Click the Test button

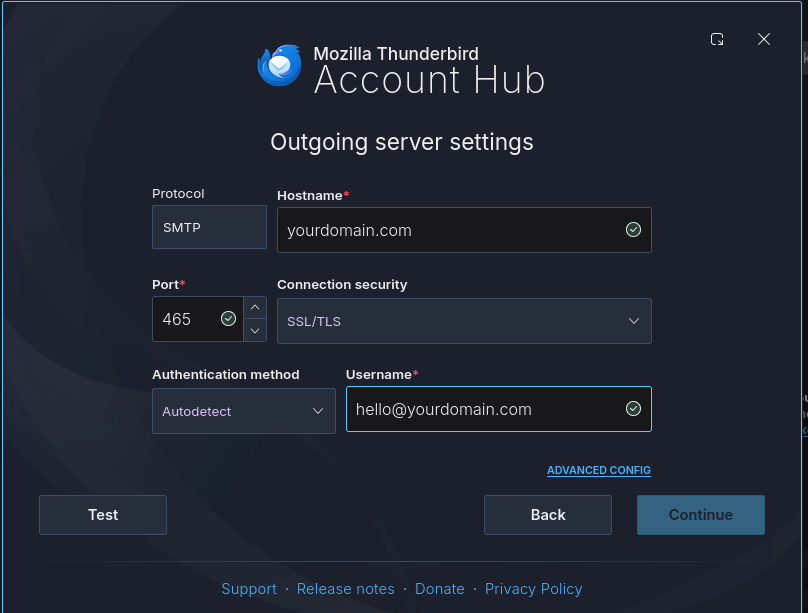pyautogui.click(x=103, y=515)
